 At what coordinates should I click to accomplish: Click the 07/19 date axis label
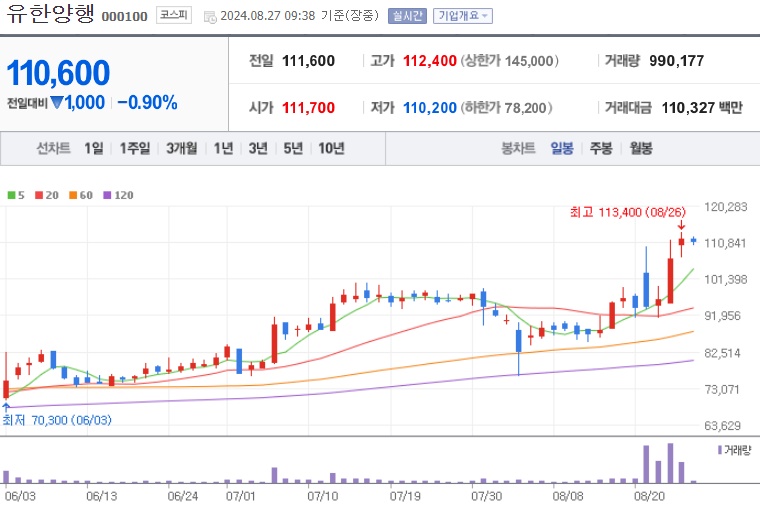pyautogui.click(x=405, y=496)
